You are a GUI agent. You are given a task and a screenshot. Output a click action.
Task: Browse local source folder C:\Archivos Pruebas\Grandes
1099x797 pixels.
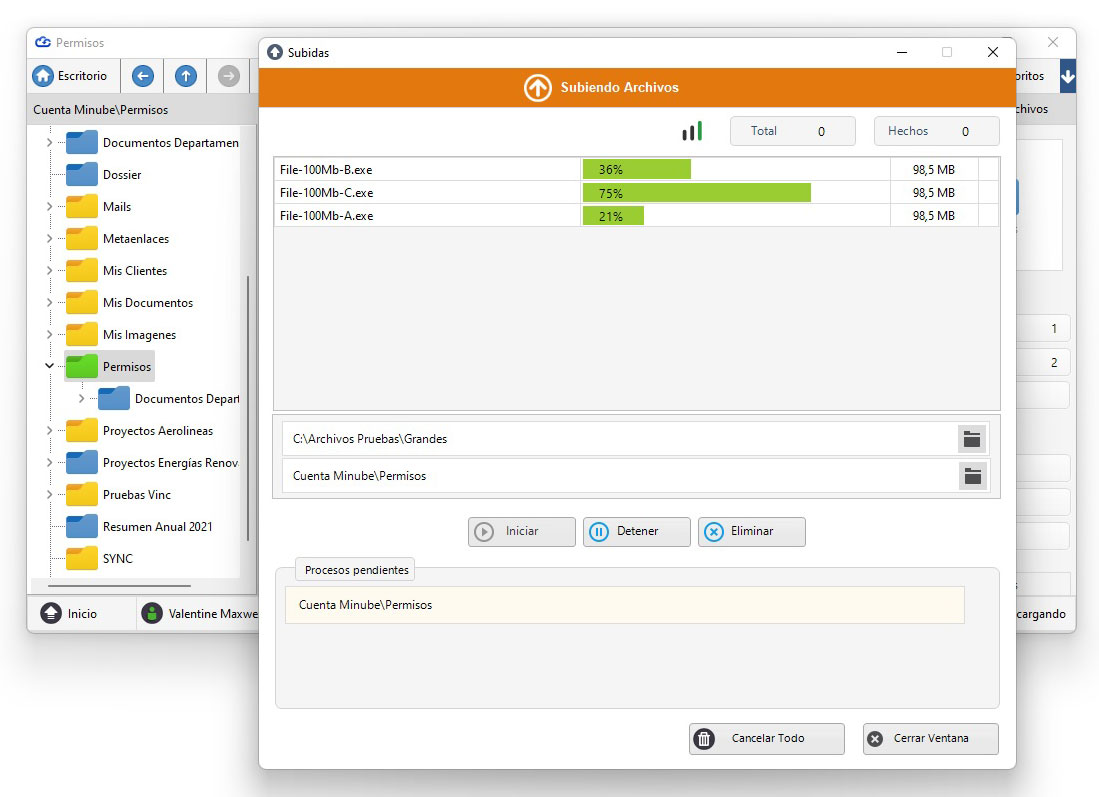pos(971,439)
